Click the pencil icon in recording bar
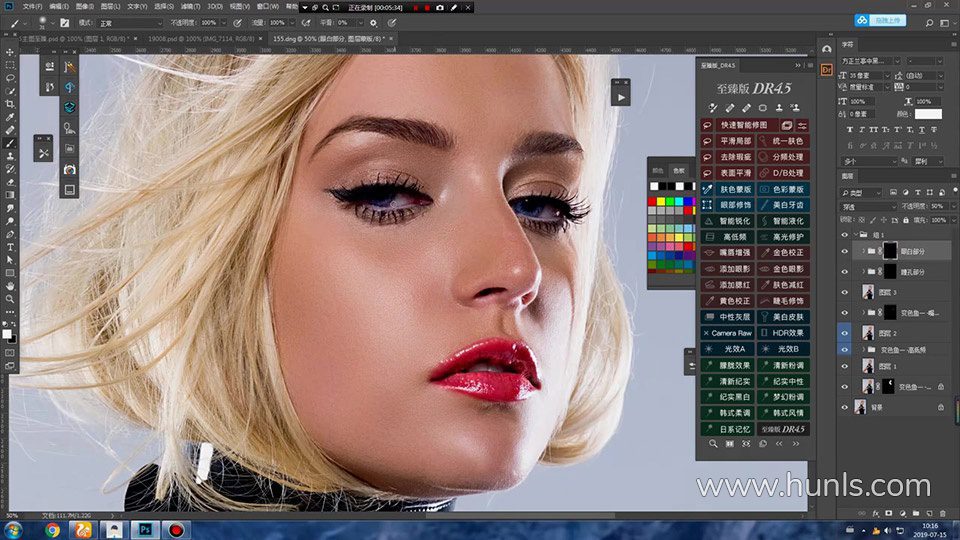 [x=454, y=7]
